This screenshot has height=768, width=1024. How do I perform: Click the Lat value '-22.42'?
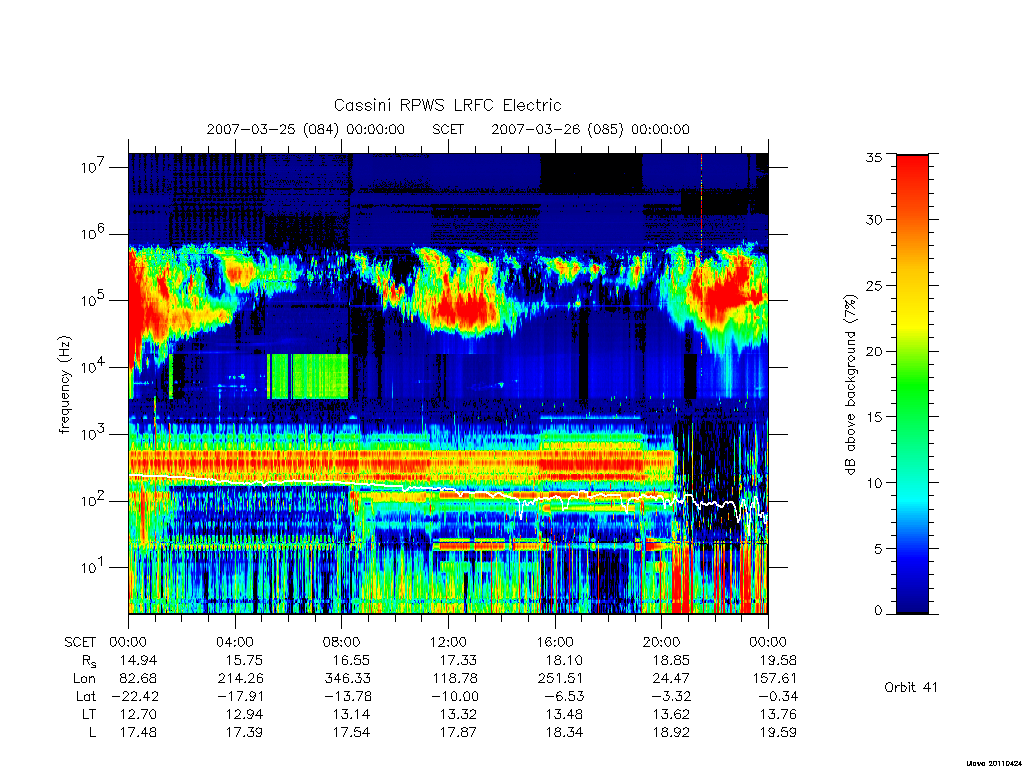click(x=135, y=697)
